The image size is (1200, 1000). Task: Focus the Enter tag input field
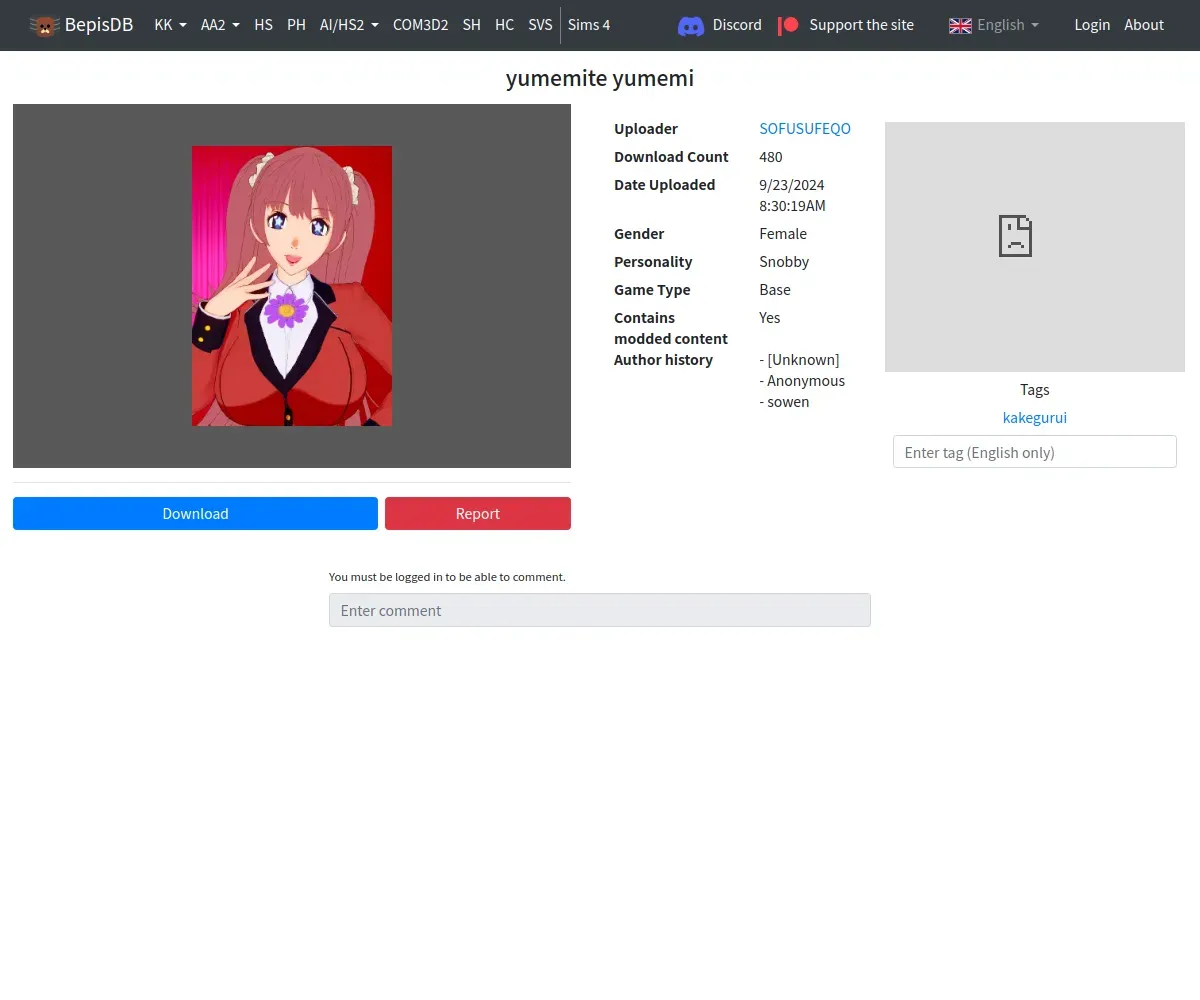click(x=1035, y=452)
